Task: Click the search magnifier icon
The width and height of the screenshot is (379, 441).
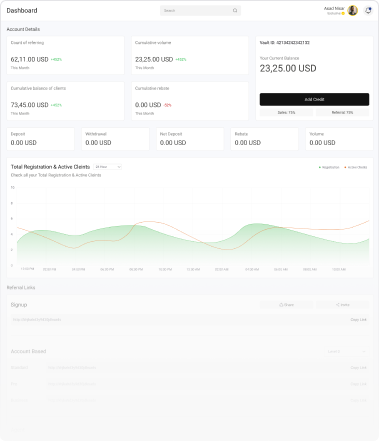Action: click(x=235, y=11)
